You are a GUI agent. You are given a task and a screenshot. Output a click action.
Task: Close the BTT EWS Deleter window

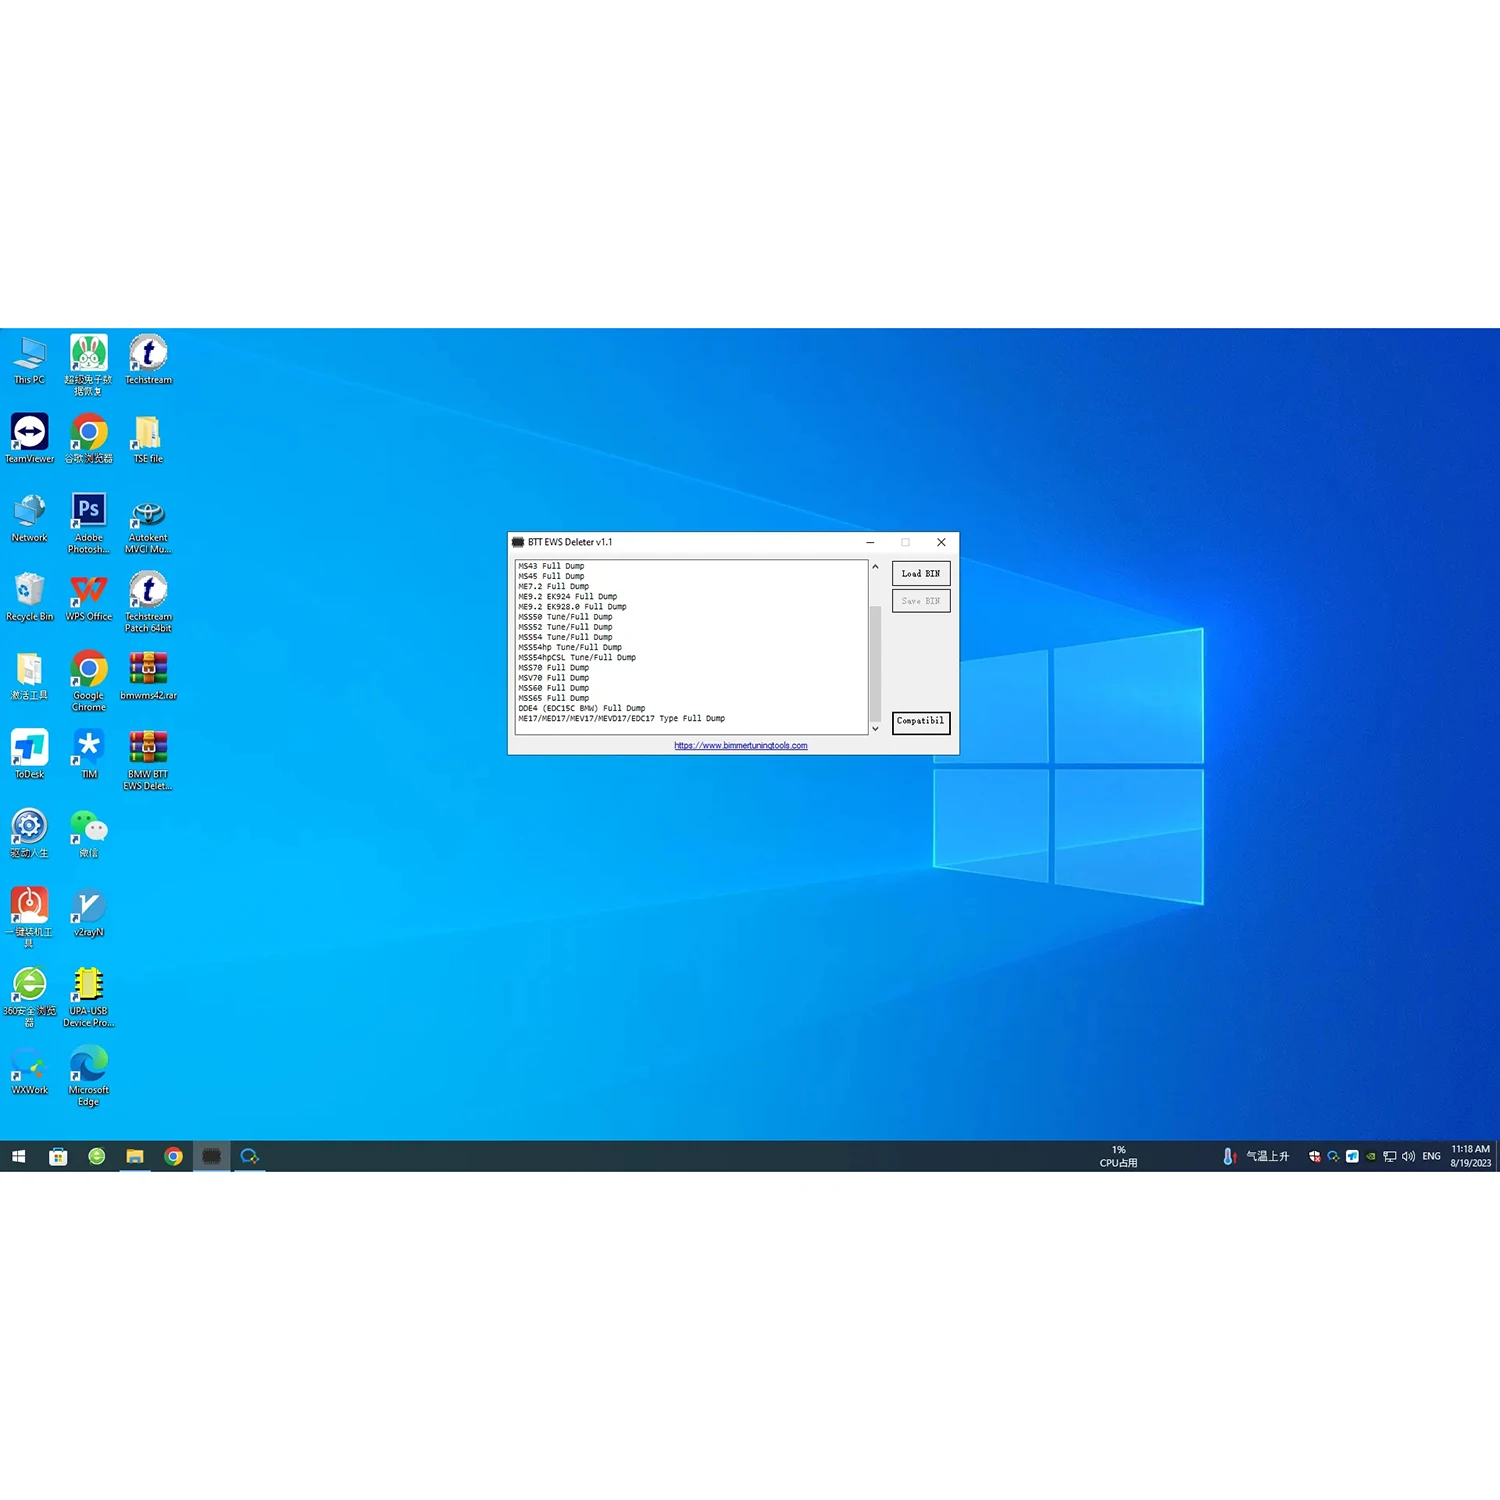point(941,542)
